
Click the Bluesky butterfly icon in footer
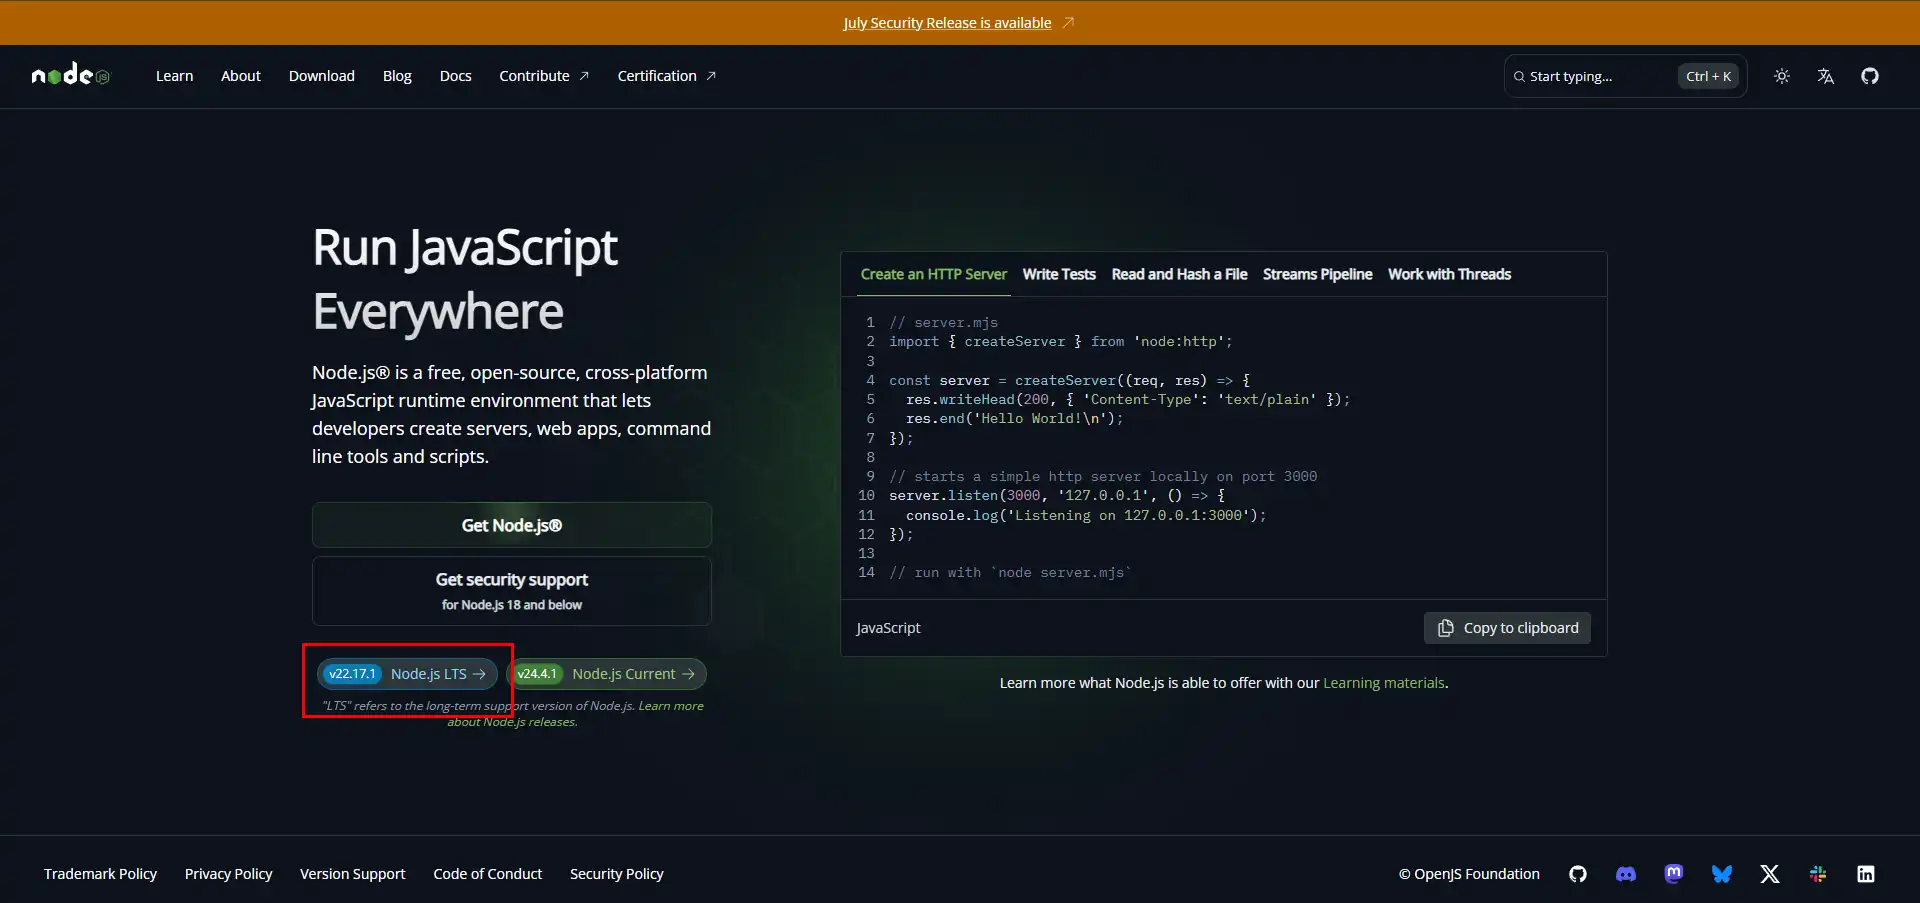[1722, 873]
